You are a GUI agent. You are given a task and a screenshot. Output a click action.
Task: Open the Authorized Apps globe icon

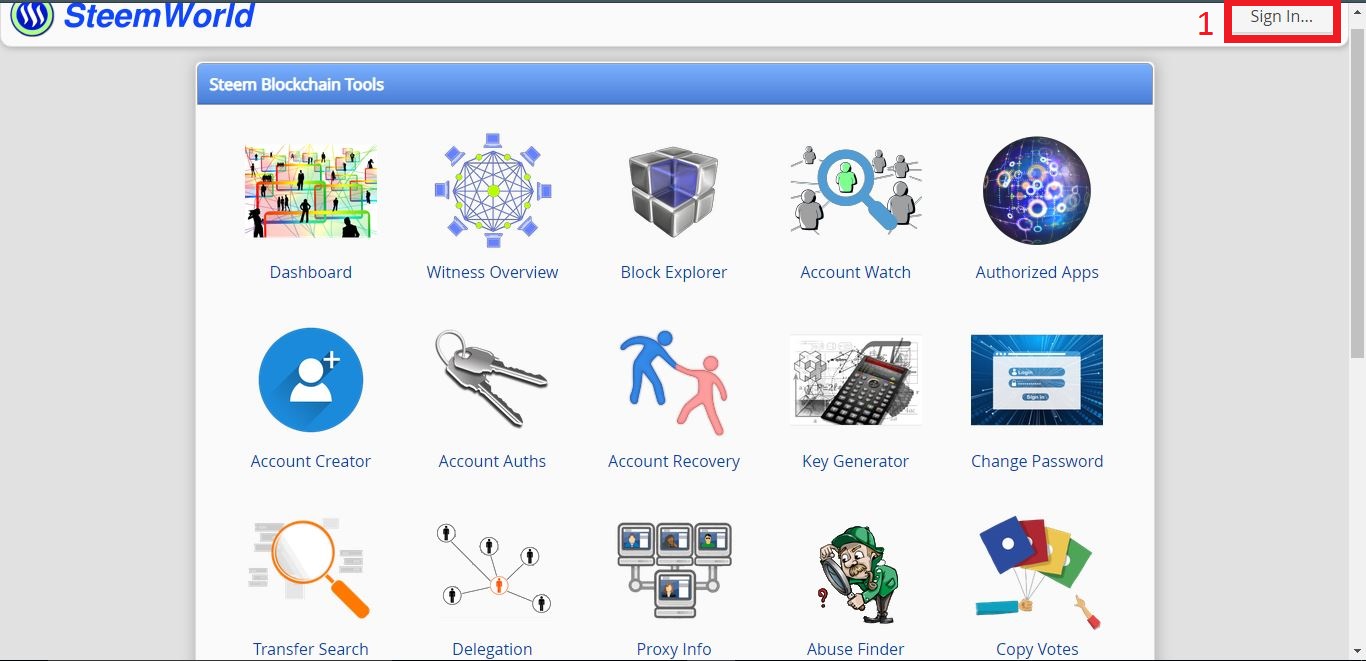pos(1037,190)
